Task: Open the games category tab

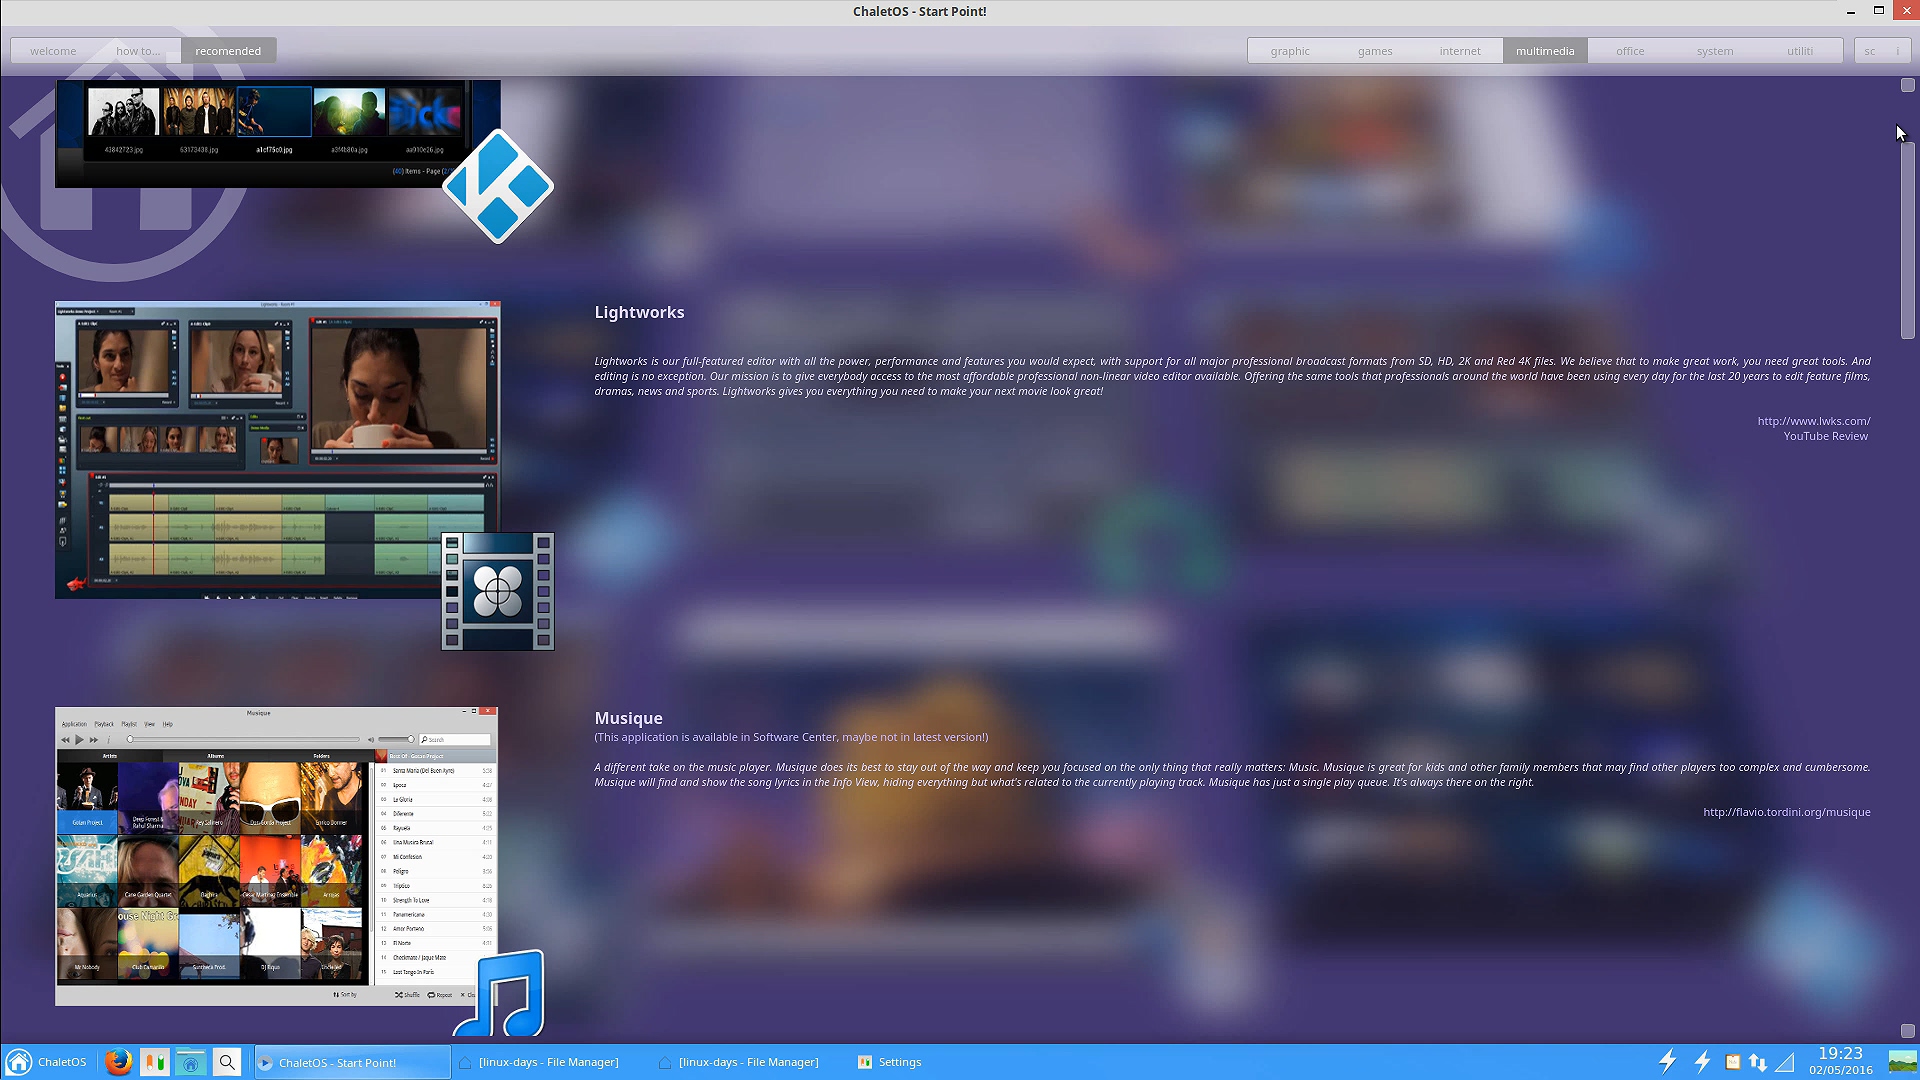Action: (x=1375, y=51)
